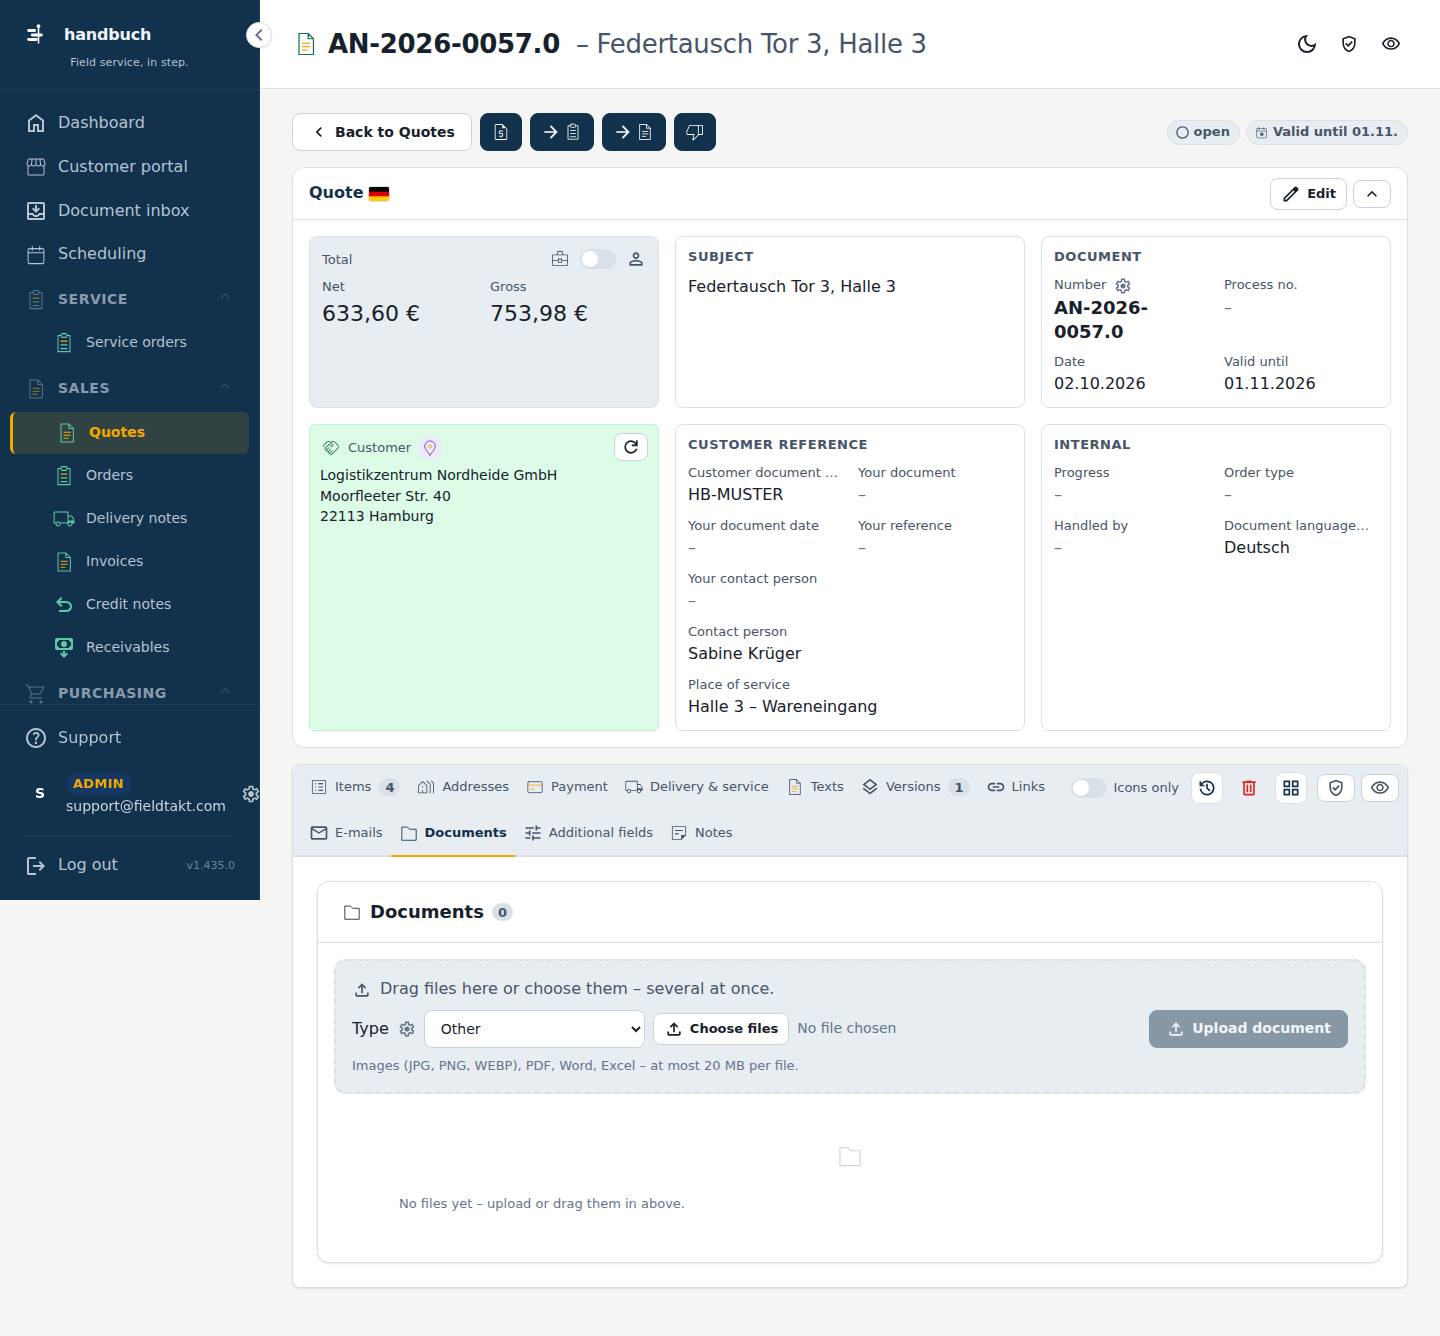Convert quote to order arrow-clipboard icon
Viewport: 1440px width, 1336px height.
pyautogui.click(x=562, y=132)
